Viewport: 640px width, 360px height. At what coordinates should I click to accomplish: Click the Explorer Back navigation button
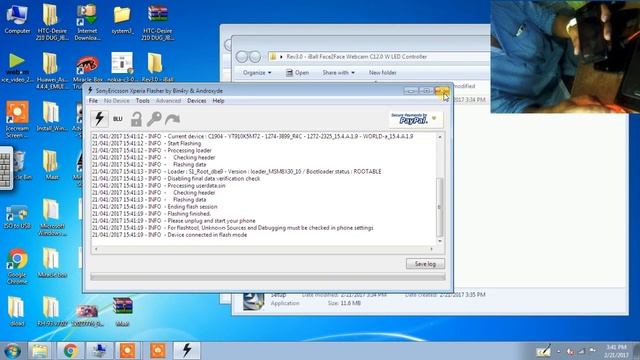(x=242, y=57)
